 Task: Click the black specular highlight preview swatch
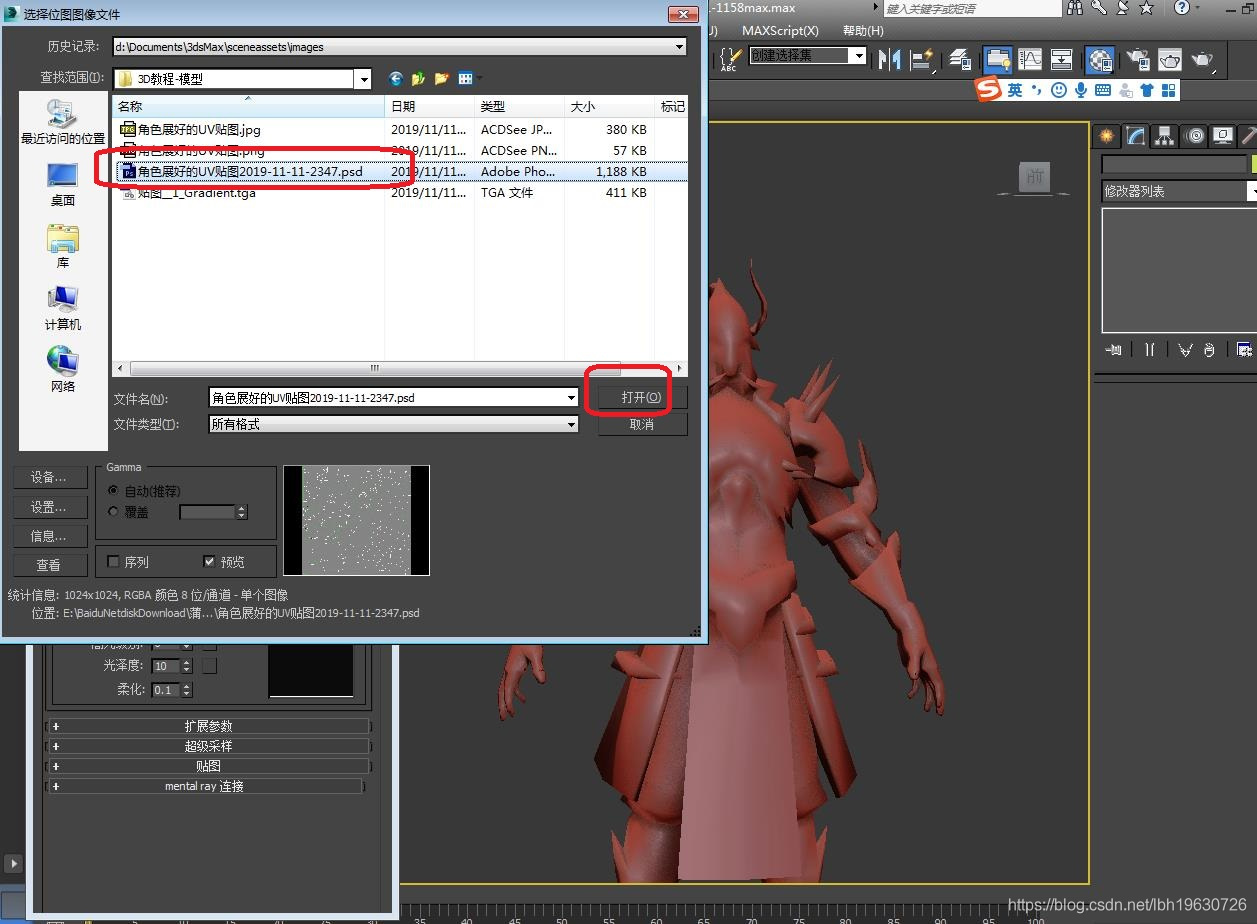pyautogui.click(x=311, y=671)
